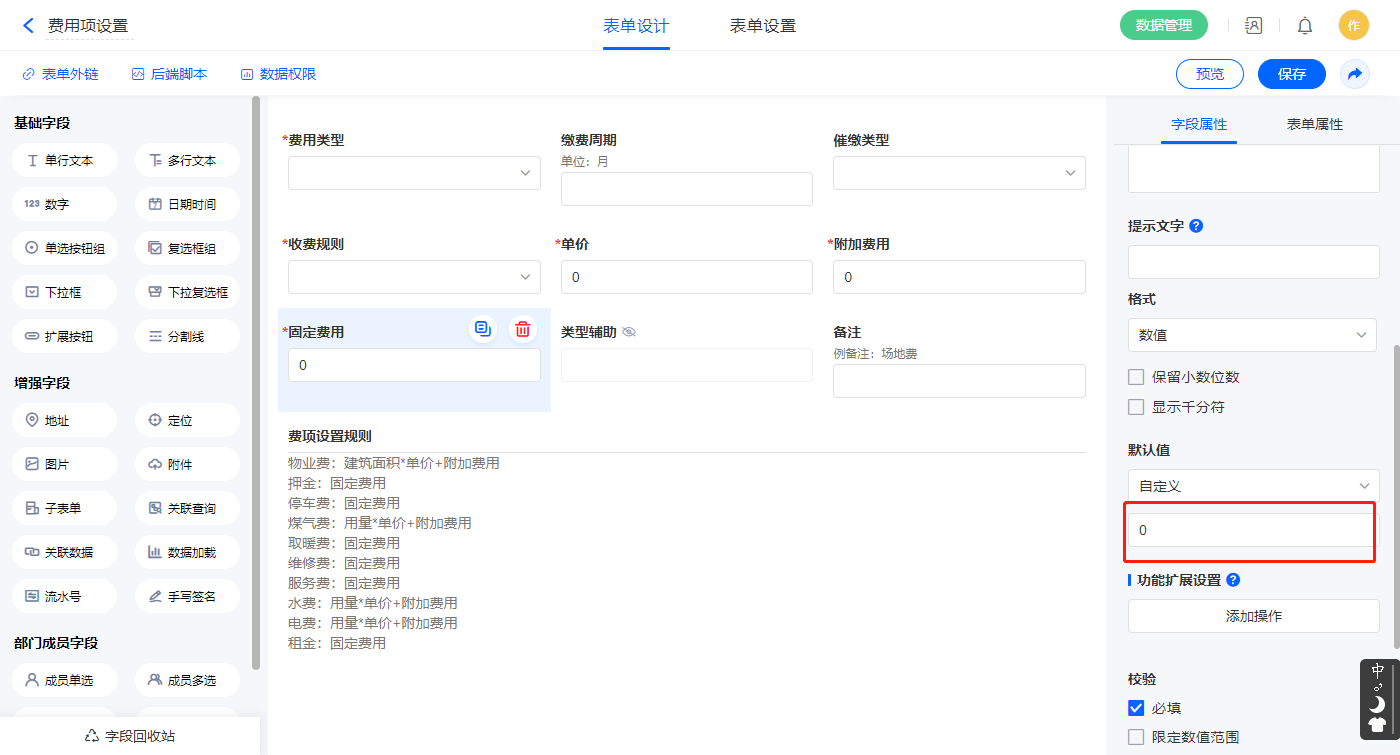The height and width of the screenshot is (755, 1400).
Task: Delete the 固定费用 field with trash icon
Action: pyautogui.click(x=522, y=329)
